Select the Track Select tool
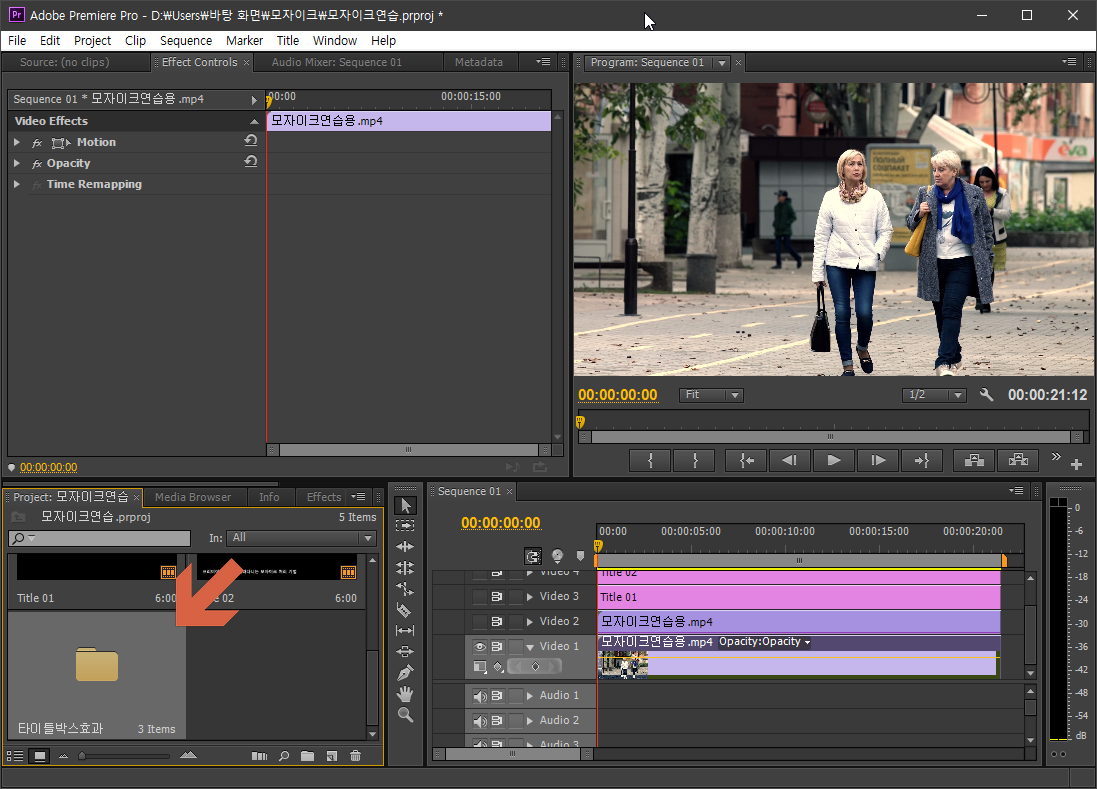1097x789 pixels. [x=405, y=526]
